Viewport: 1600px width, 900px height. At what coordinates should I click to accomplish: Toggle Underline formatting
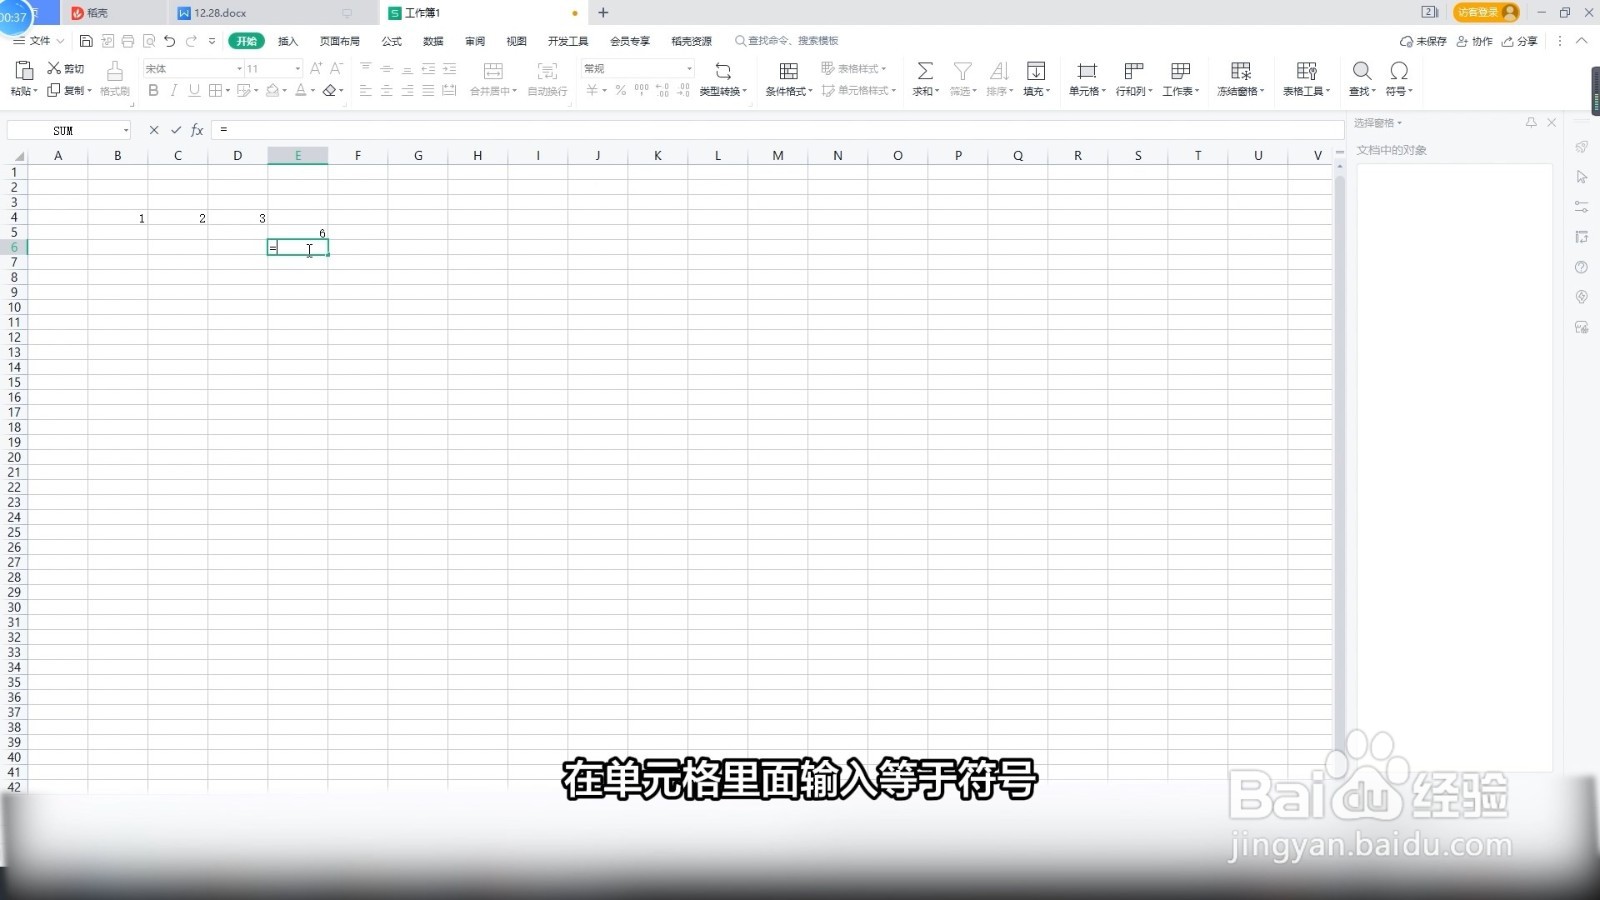(194, 90)
